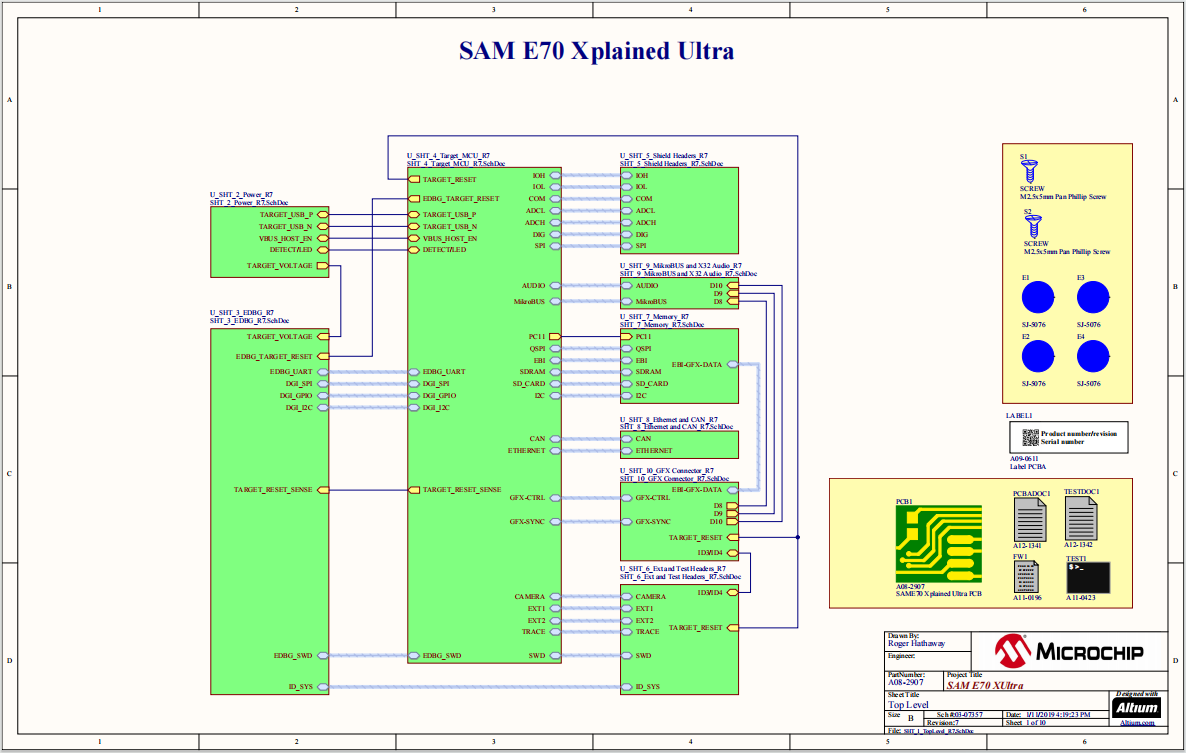Select the E1 blue circle footprint

pyautogui.click(x=1037, y=298)
